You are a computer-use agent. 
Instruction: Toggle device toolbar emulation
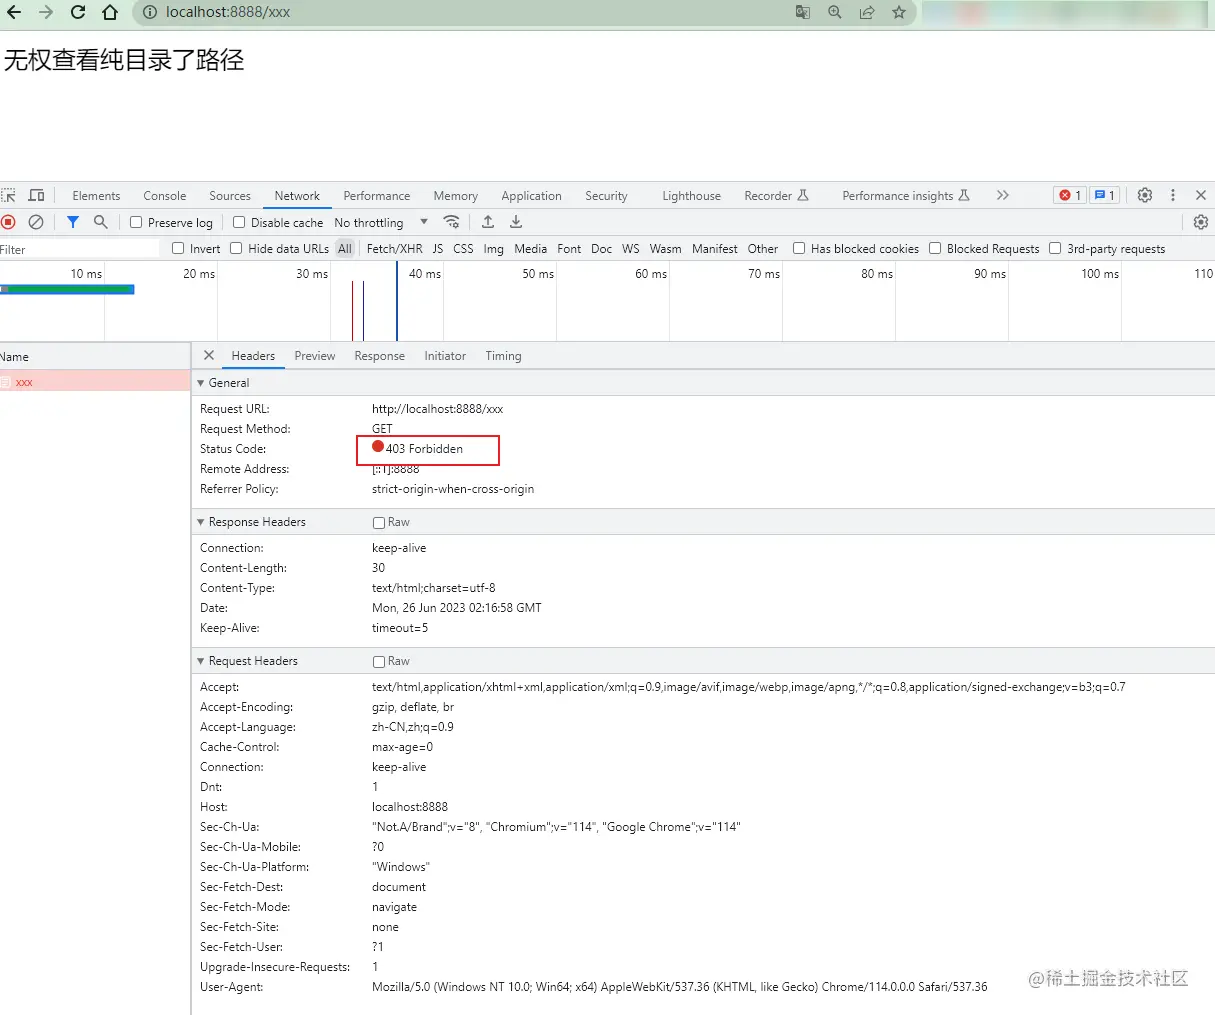coord(36,196)
